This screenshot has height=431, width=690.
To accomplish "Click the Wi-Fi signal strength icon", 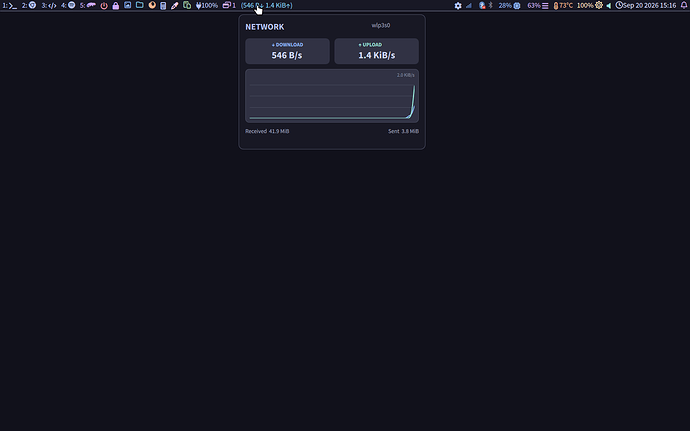I will pyautogui.click(x=469, y=6).
